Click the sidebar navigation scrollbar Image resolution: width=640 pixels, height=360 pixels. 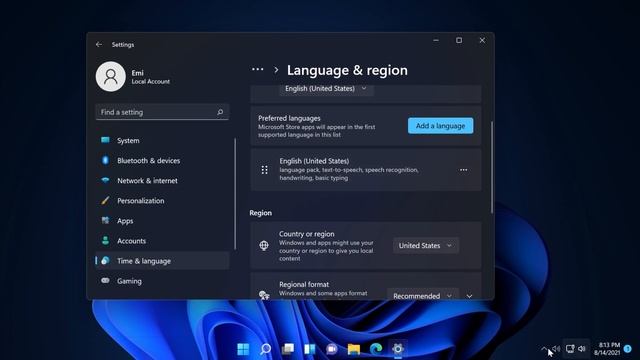(235, 194)
